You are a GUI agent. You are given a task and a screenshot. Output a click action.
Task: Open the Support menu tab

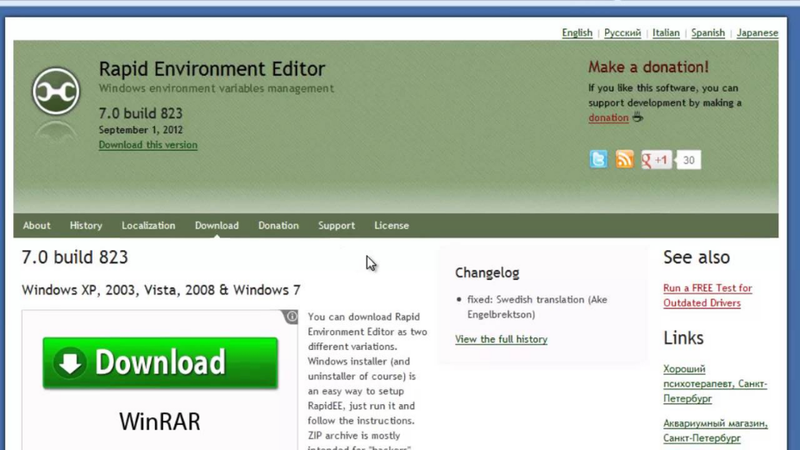pyautogui.click(x=336, y=226)
